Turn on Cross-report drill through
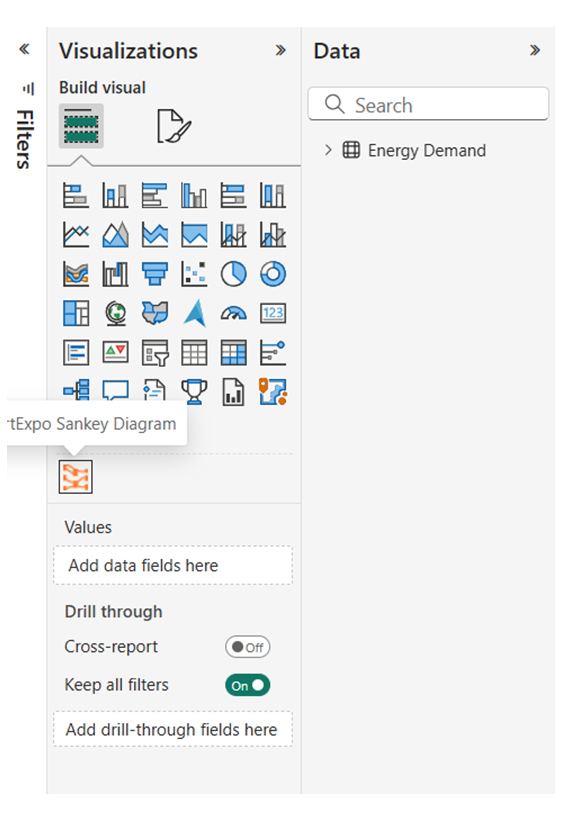Viewport: 562px width, 818px height. [247, 647]
